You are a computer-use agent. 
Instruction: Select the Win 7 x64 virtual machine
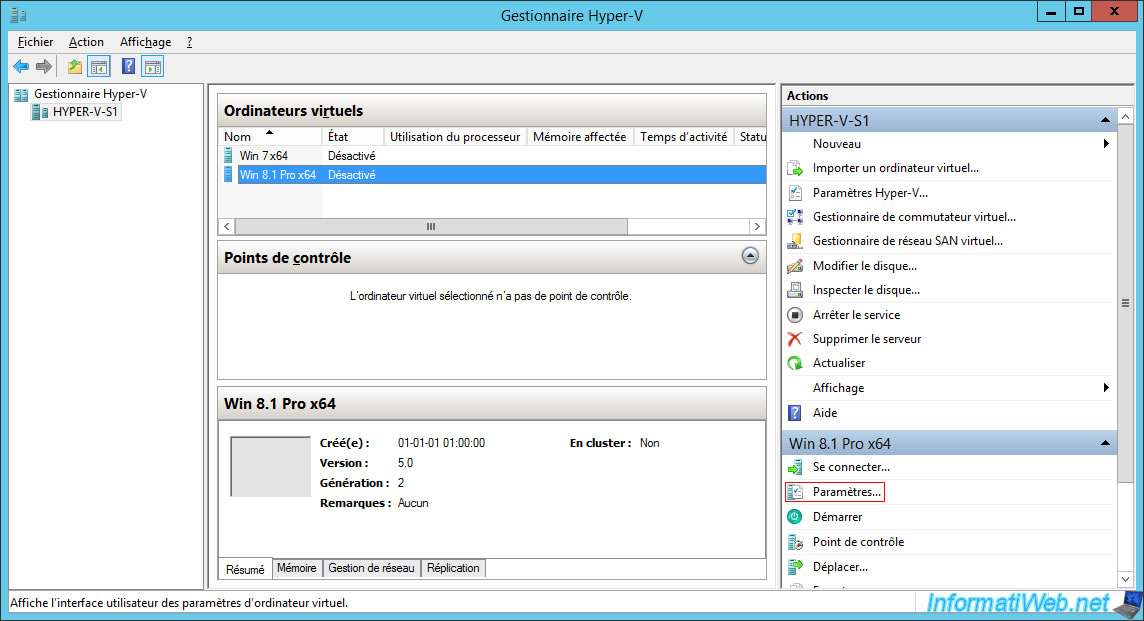click(263, 156)
